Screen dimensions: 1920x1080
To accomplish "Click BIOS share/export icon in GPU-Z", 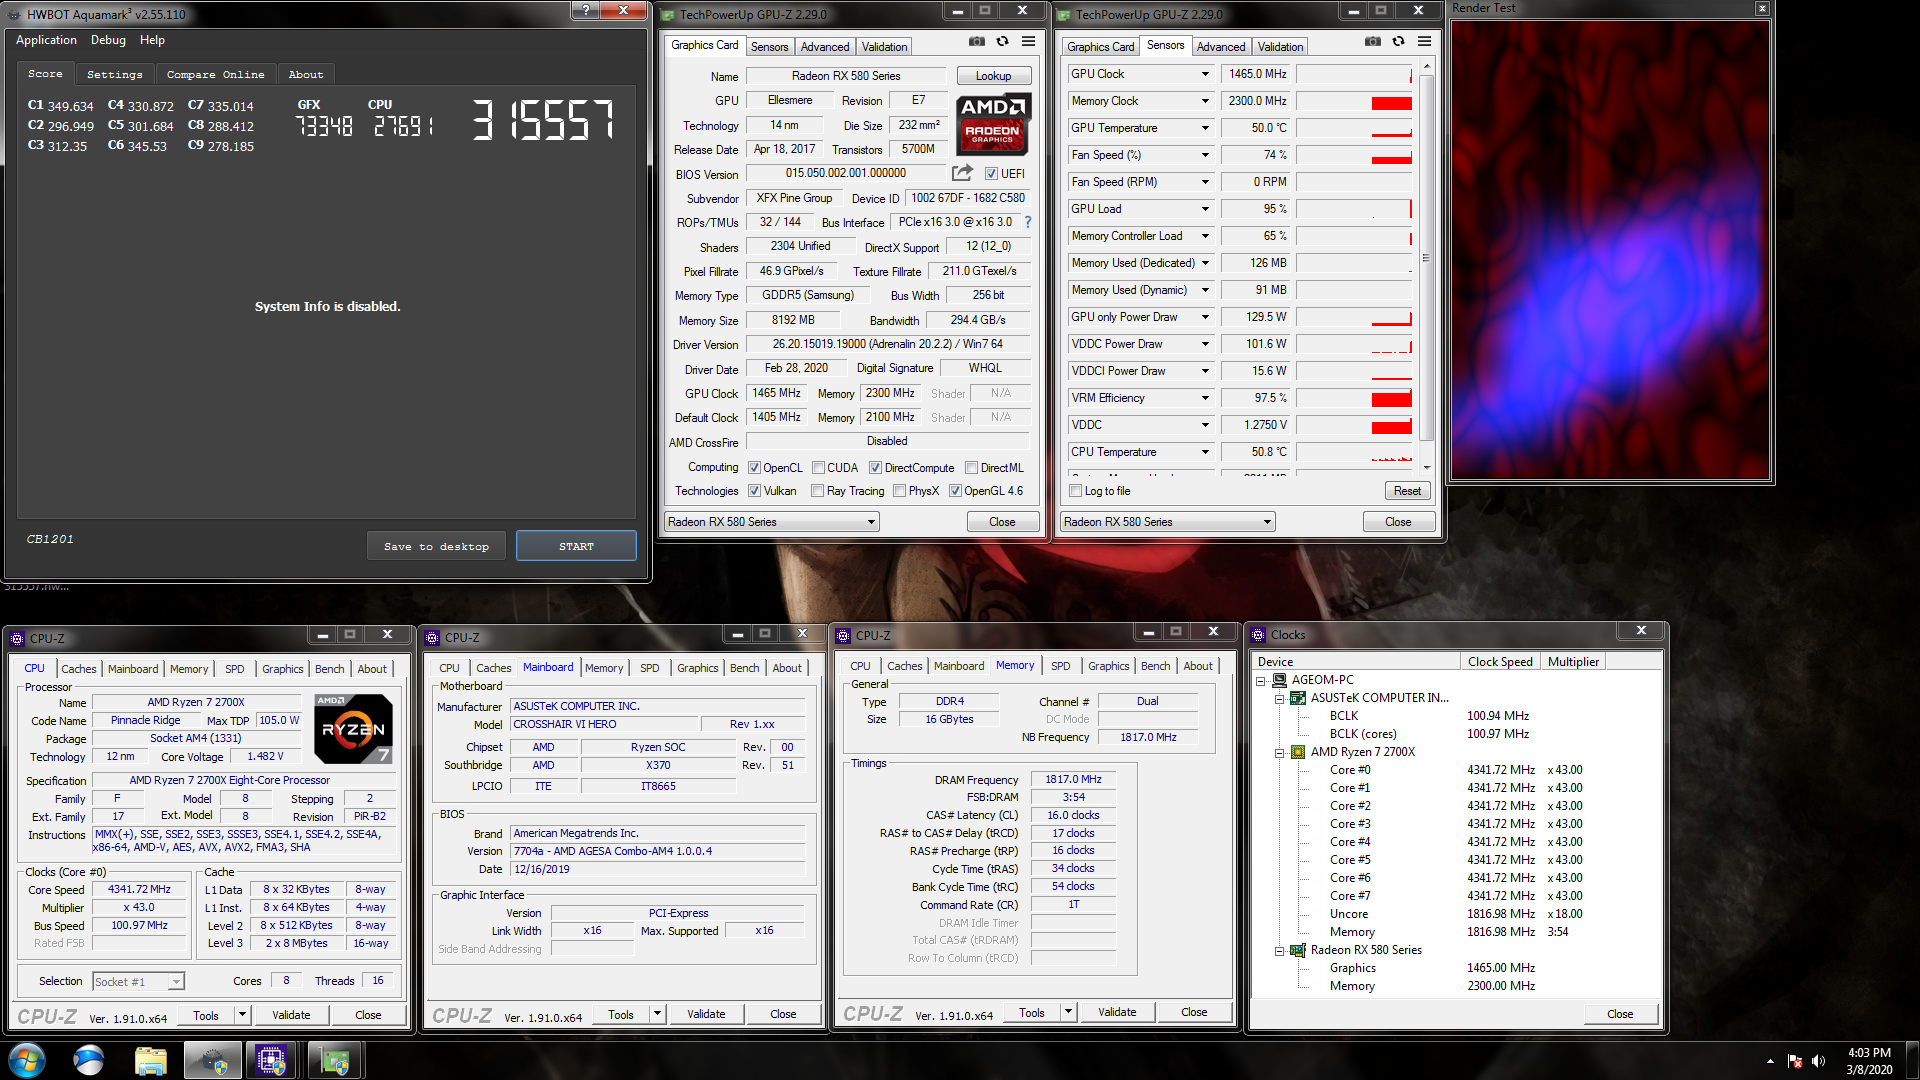I will tap(962, 173).
